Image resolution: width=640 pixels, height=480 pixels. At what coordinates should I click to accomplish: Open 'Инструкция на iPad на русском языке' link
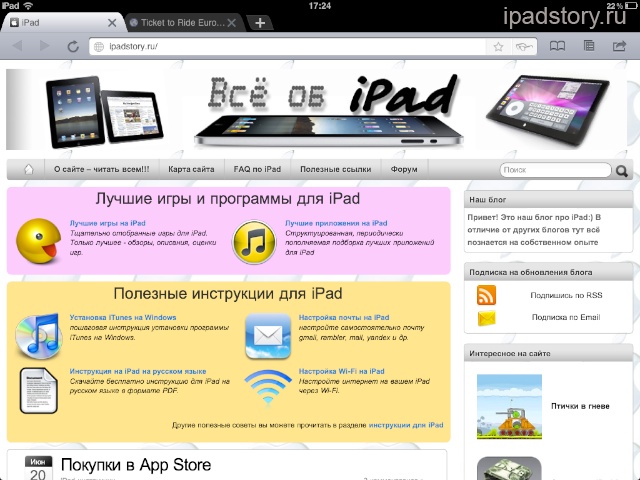coord(138,371)
